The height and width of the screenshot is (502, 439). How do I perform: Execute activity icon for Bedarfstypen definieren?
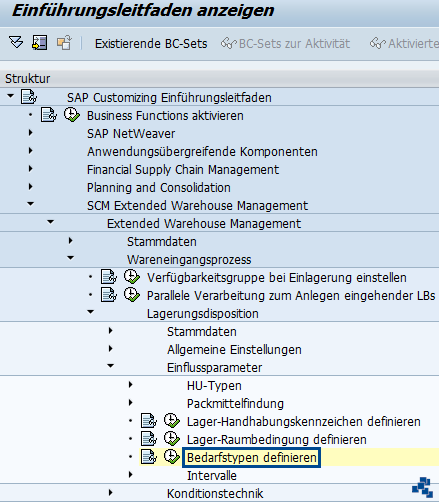click(x=172, y=457)
